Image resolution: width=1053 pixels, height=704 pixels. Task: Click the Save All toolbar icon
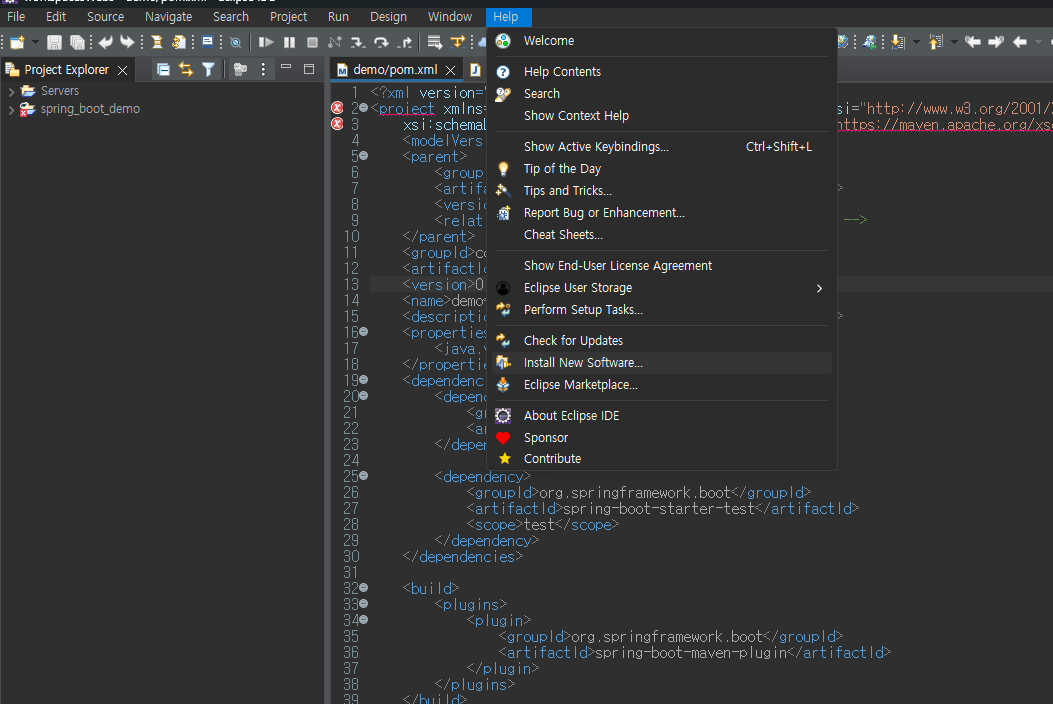(77, 42)
